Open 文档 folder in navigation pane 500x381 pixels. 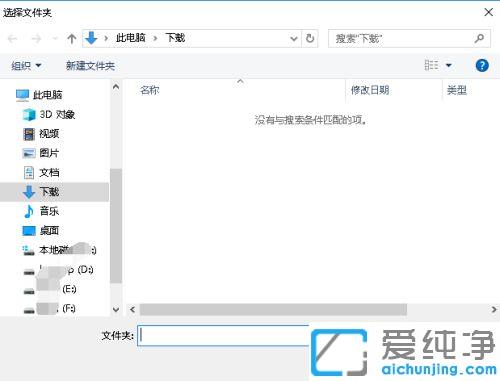pos(49,173)
